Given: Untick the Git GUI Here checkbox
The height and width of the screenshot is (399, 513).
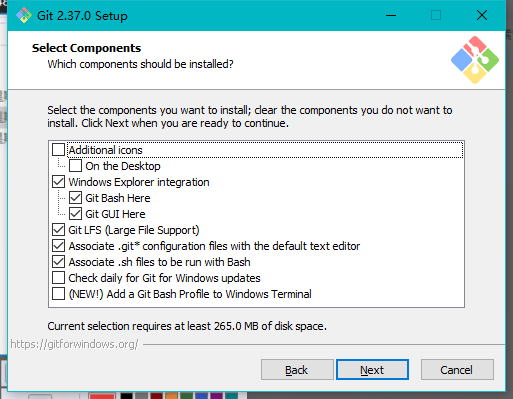Looking at the screenshot, I should (x=75, y=214).
